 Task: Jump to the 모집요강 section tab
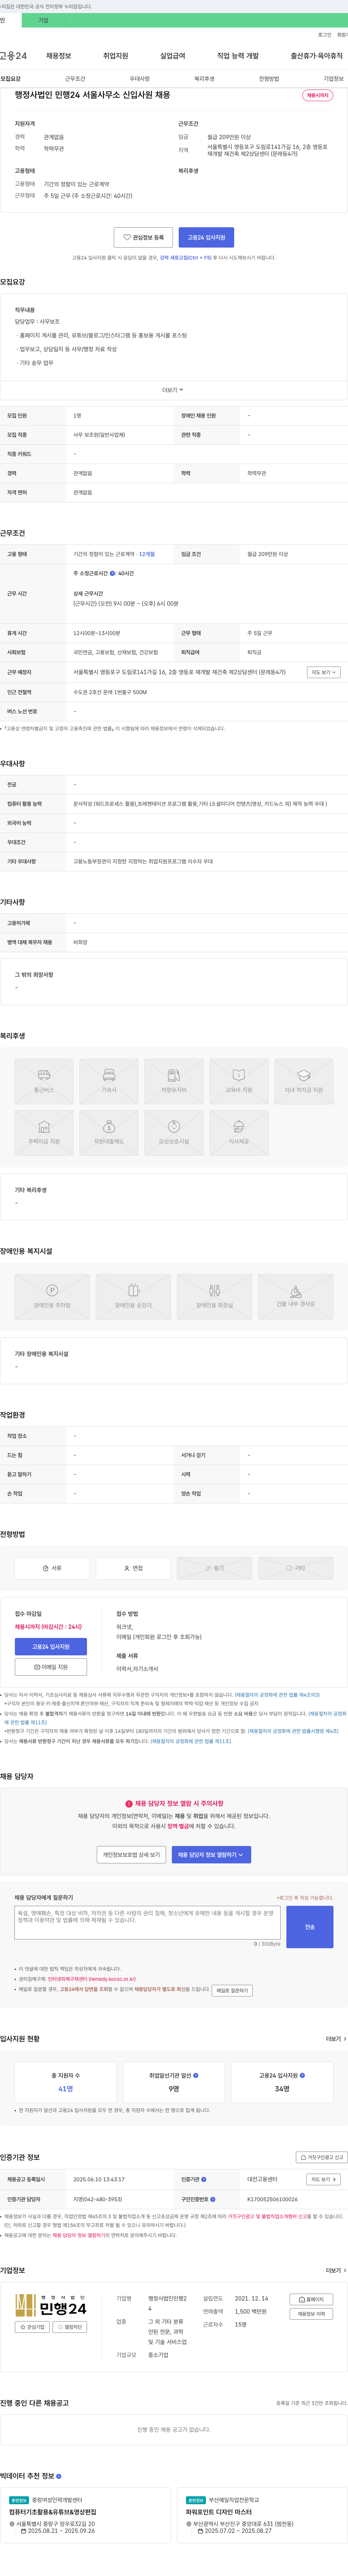pyautogui.click(x=10, y=79)
